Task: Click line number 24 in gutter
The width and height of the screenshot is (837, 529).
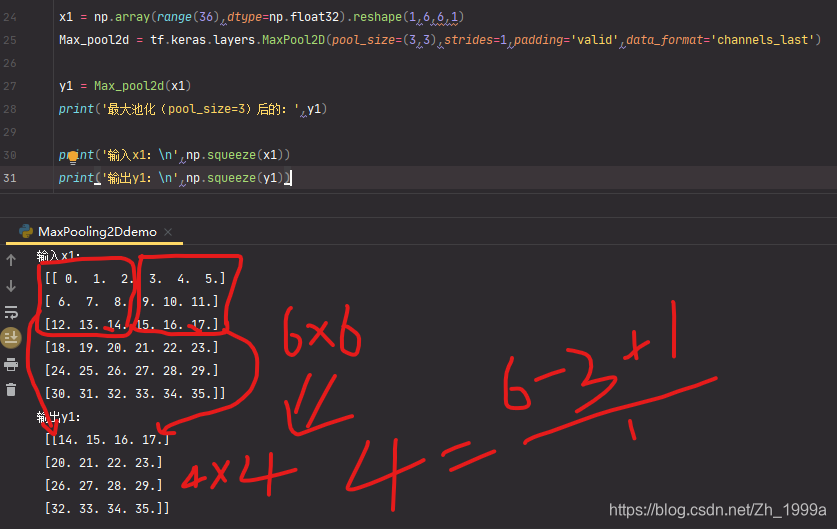Action: [10, 17]
